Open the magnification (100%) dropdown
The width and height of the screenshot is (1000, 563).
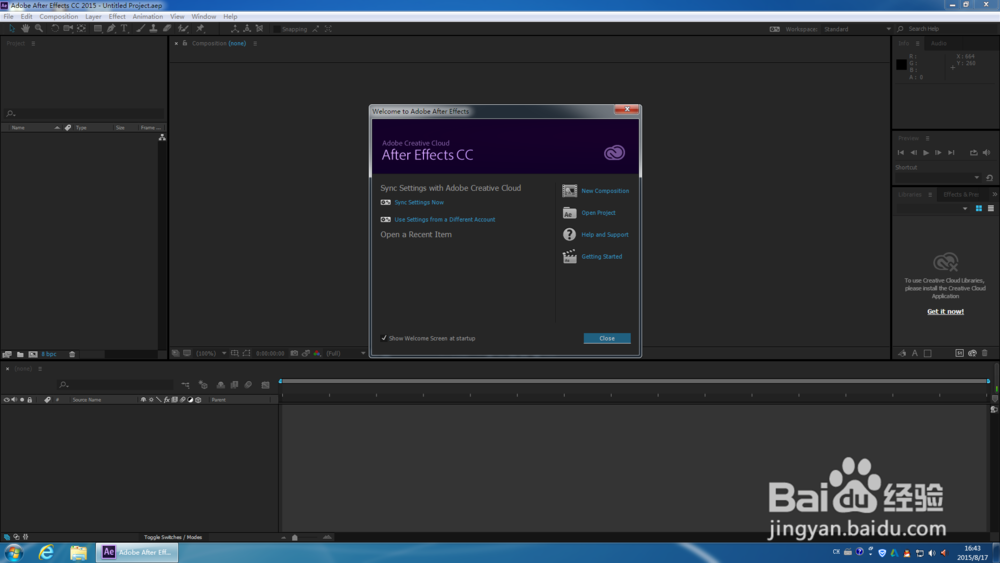click(x=210, y=353)
